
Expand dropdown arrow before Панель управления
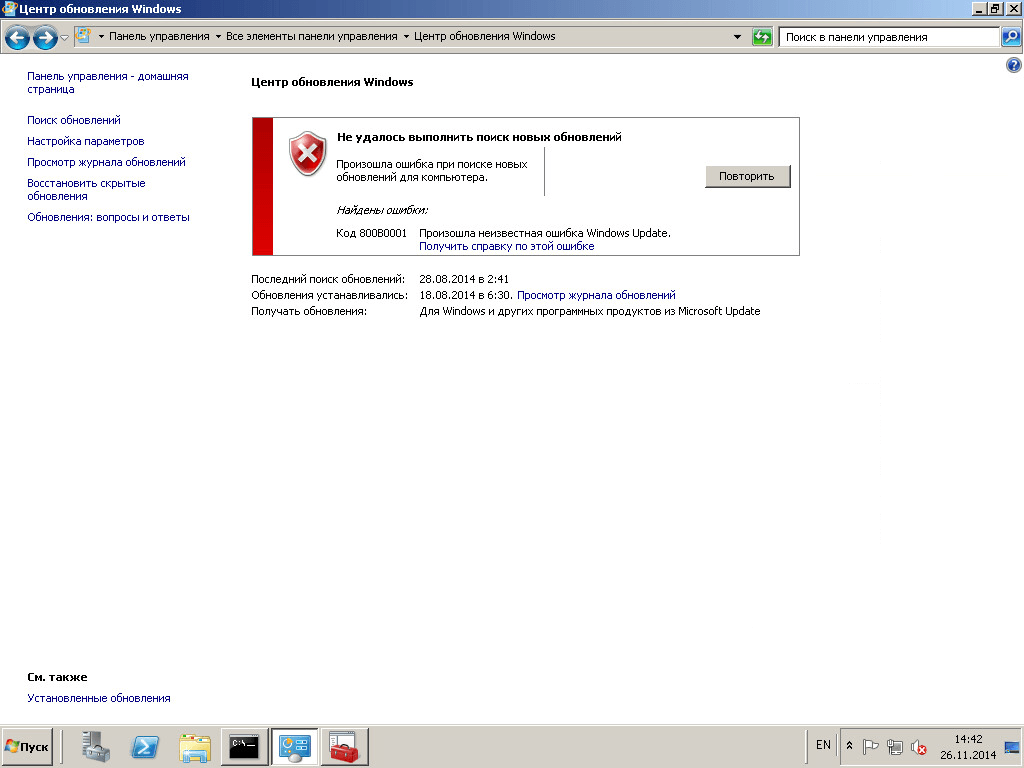pos(101,37)
